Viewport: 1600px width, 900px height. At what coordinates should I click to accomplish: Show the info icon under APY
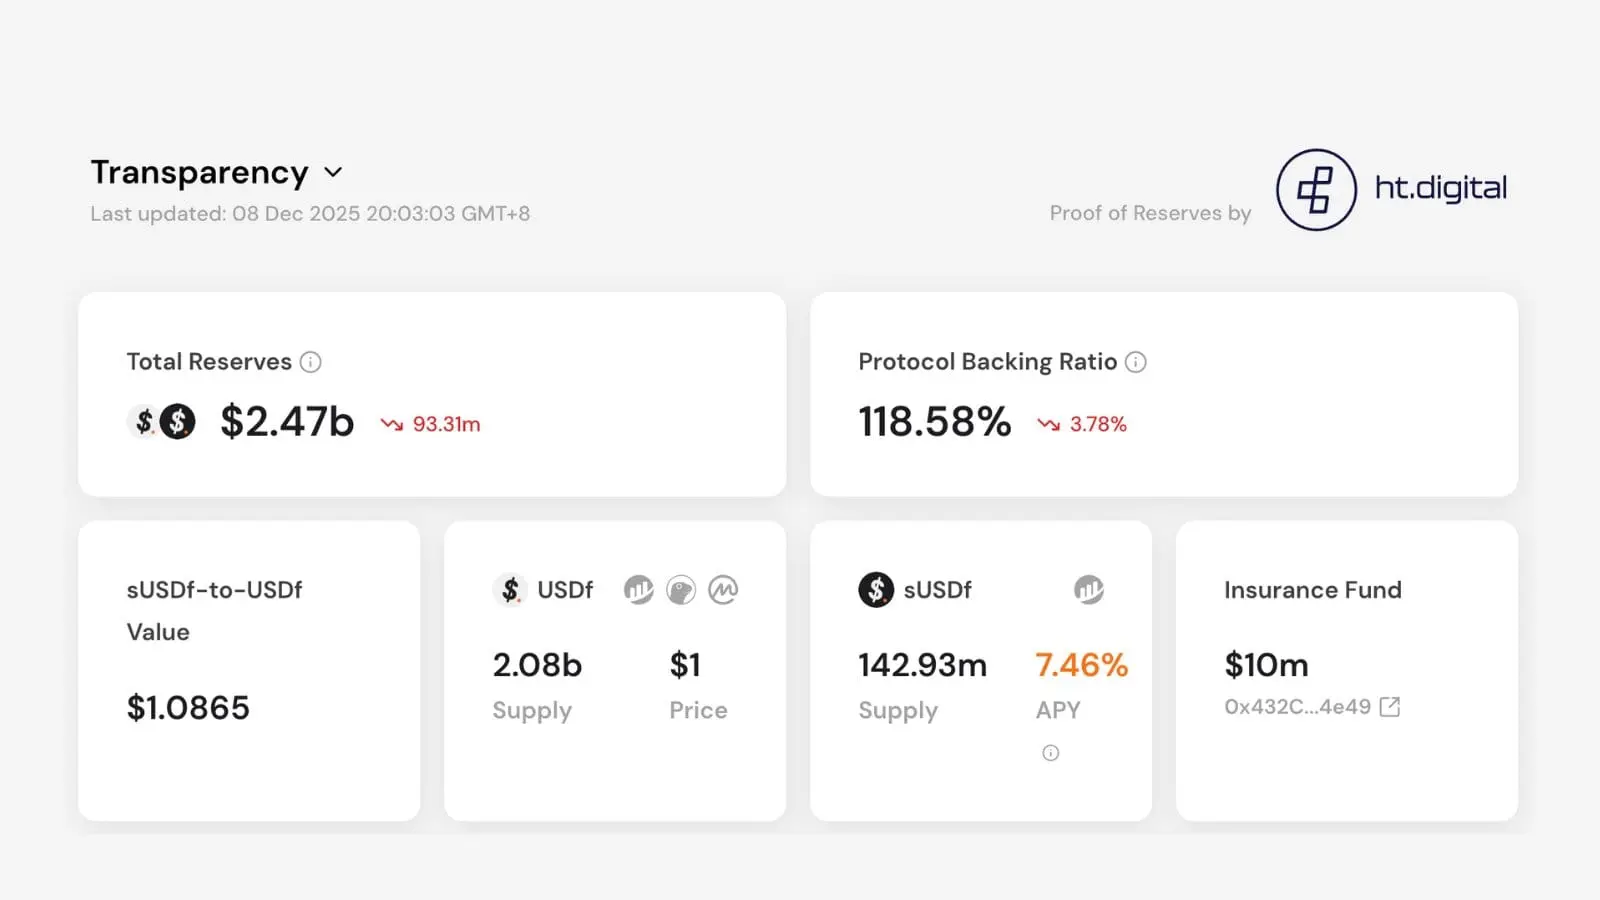pyautogui.click(x=1050, y=753)
